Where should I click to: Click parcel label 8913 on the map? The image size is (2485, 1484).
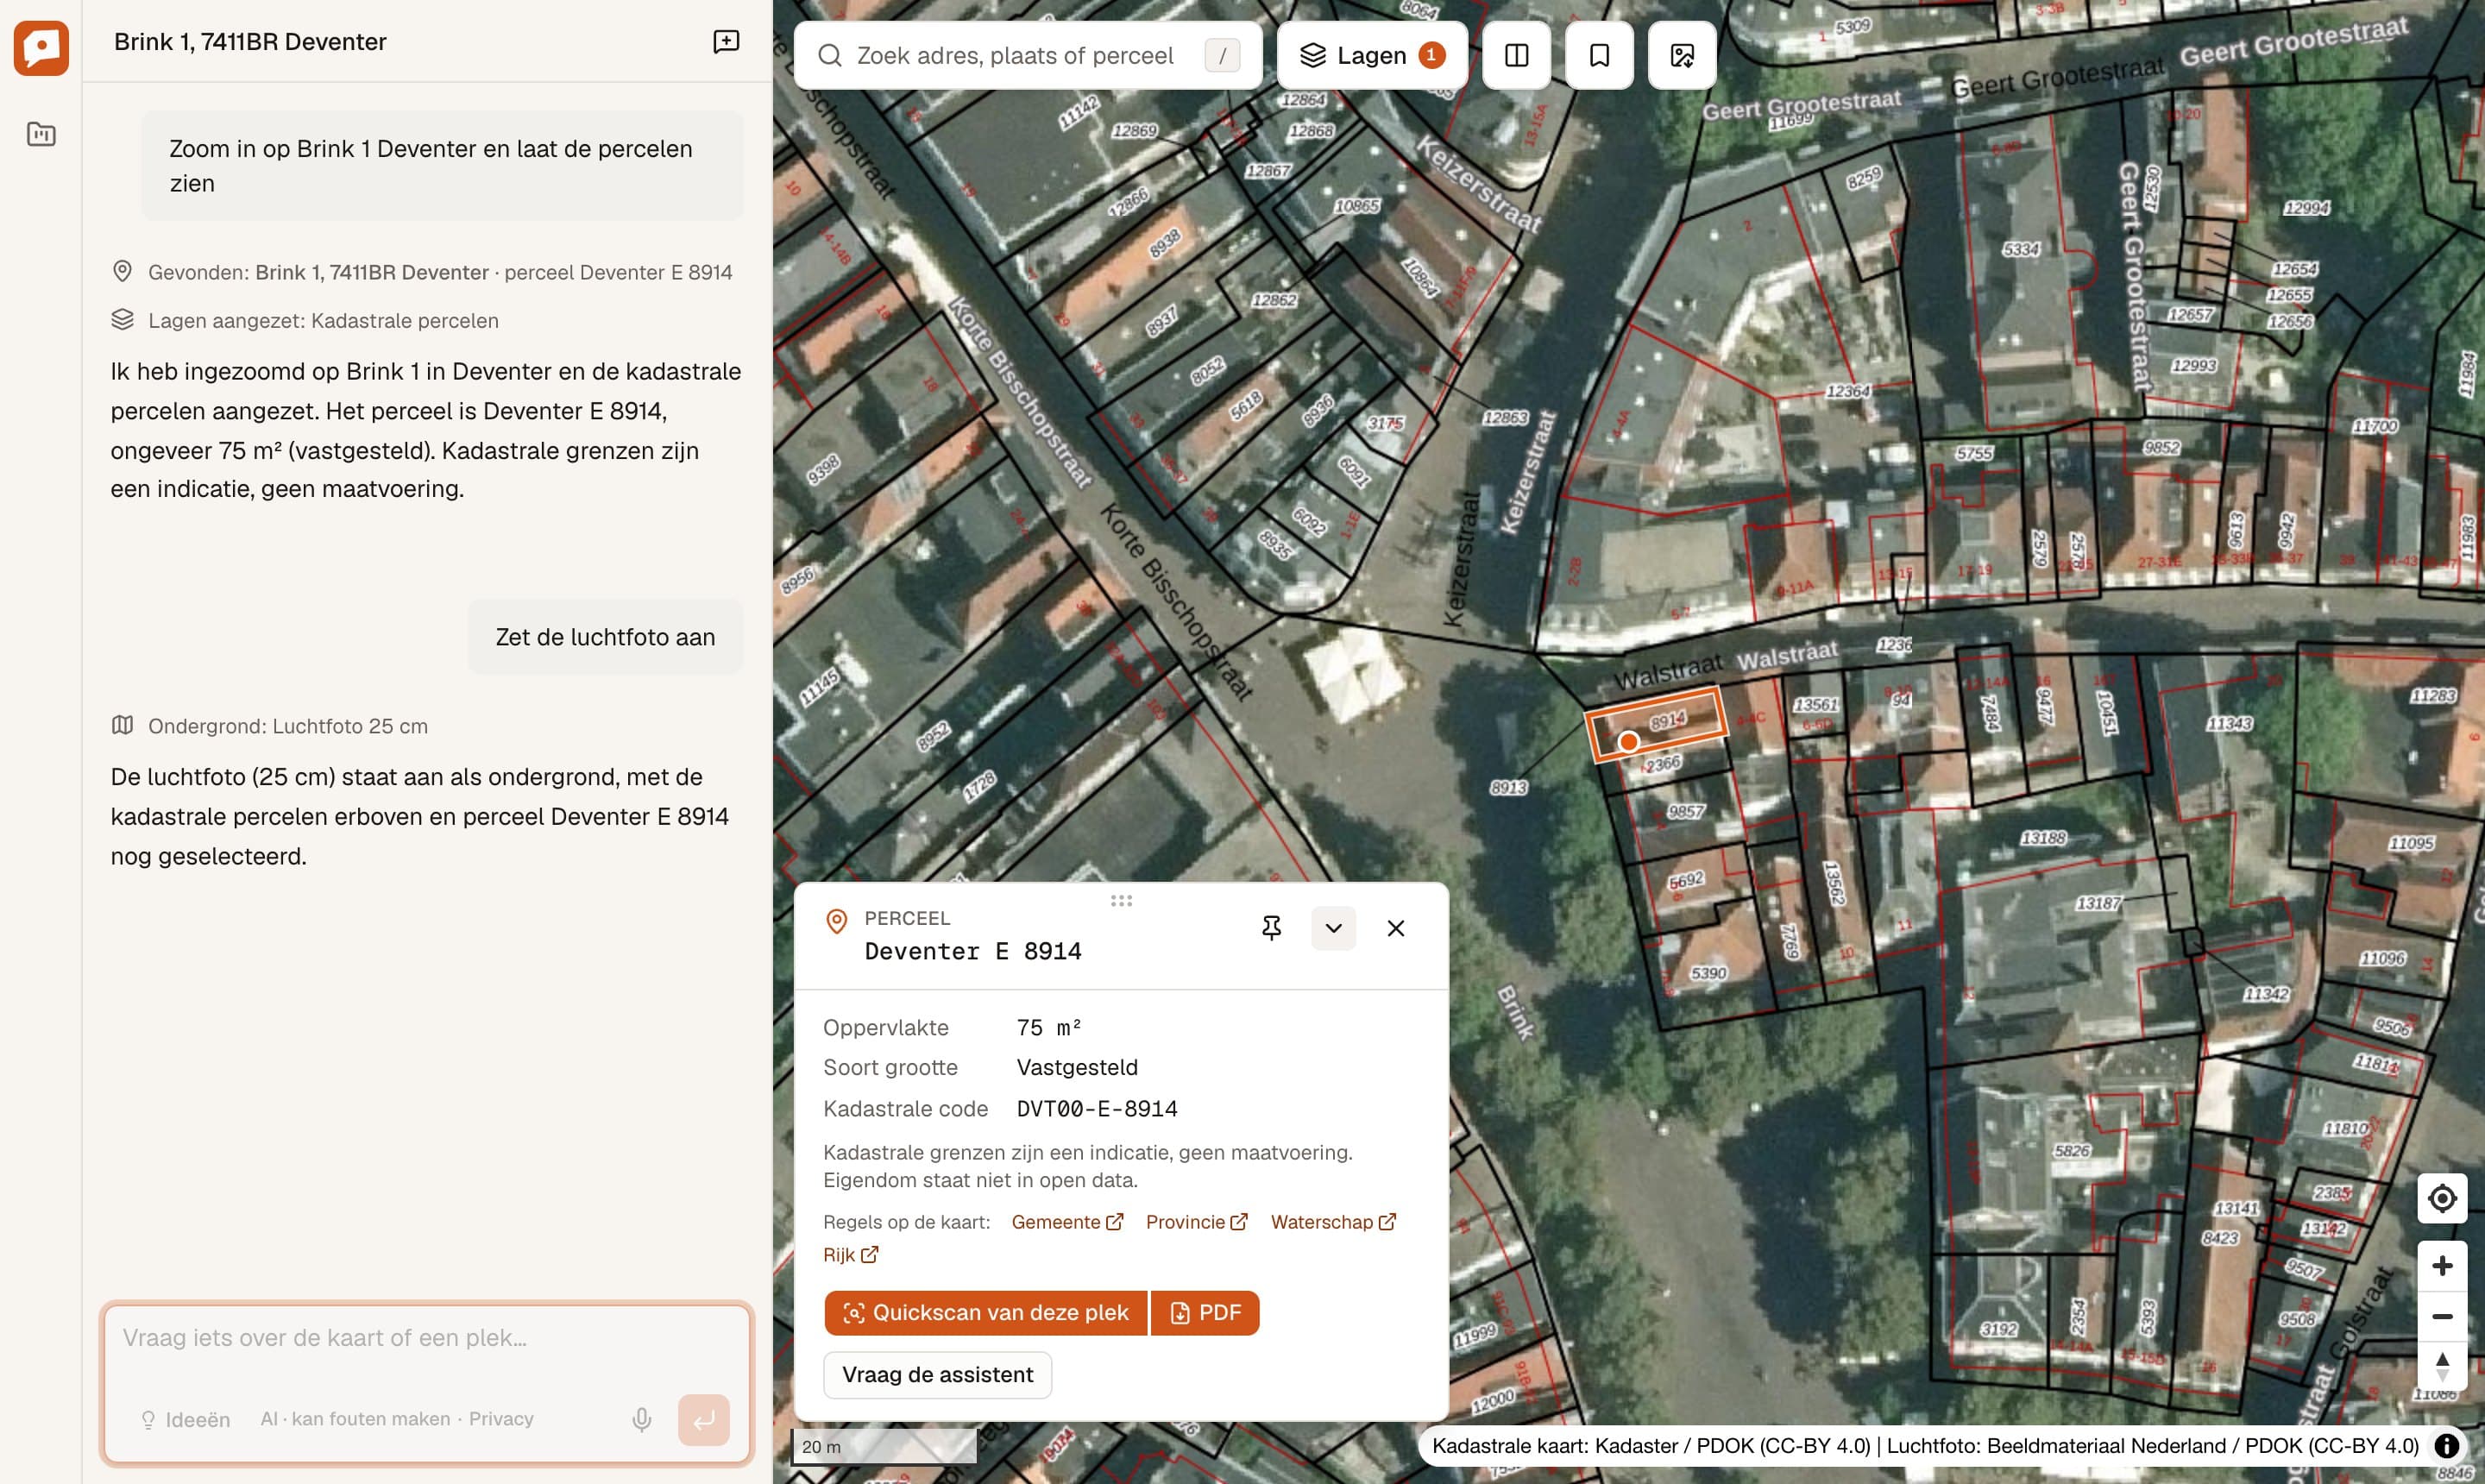pyautogui.click(x=1508, y=788)
